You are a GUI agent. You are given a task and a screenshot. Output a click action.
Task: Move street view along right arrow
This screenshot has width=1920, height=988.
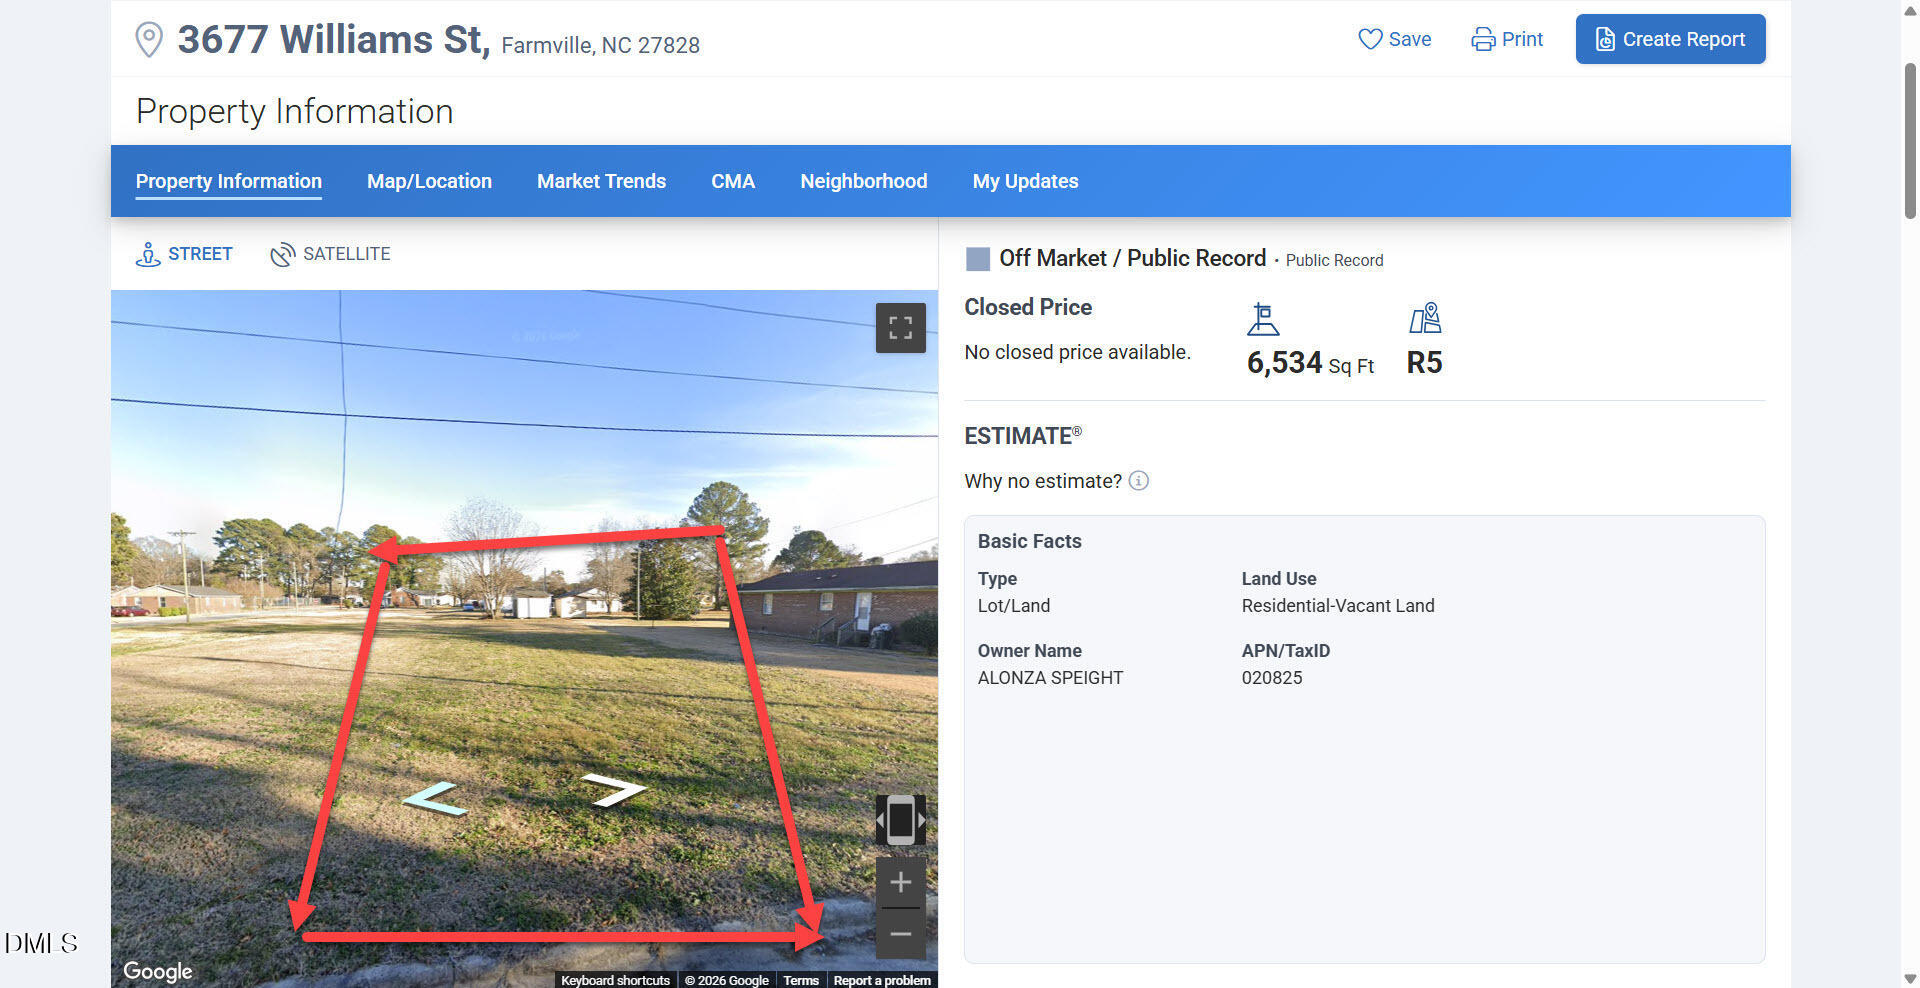pyautogui.click(x=613, y=789)
